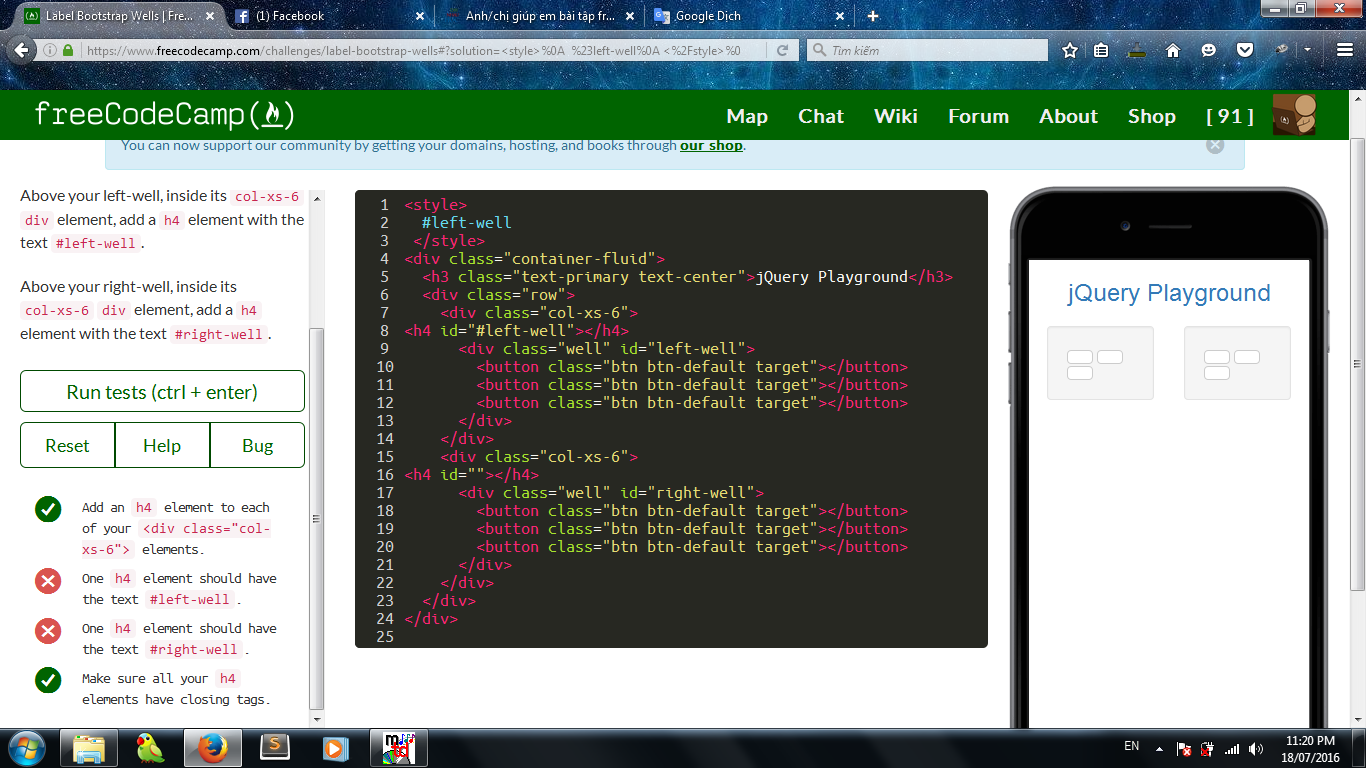Open the Firefox home page icon

point(1173,50)
